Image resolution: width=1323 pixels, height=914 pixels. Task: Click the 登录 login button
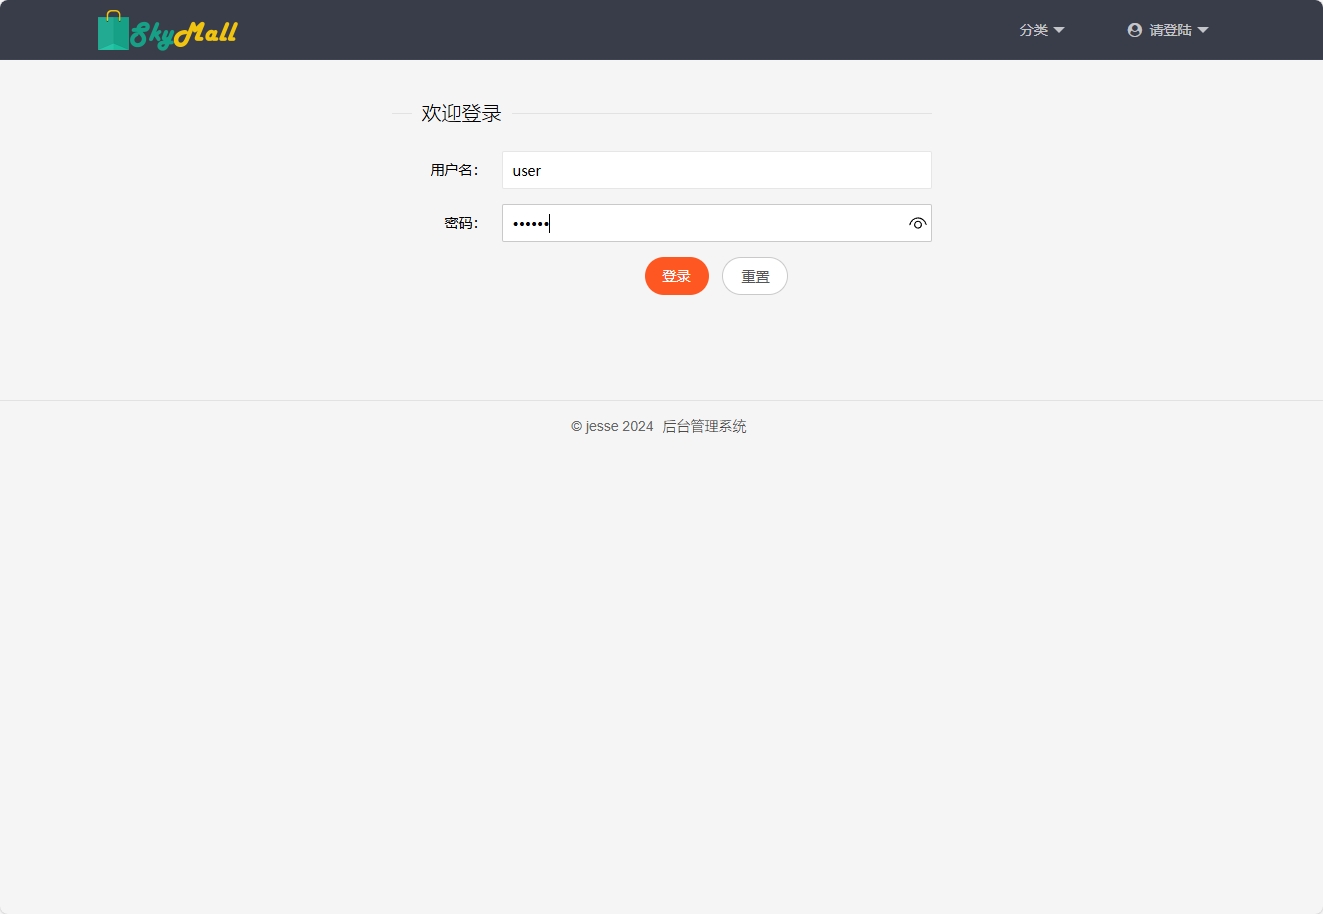[x=676, y=276]
